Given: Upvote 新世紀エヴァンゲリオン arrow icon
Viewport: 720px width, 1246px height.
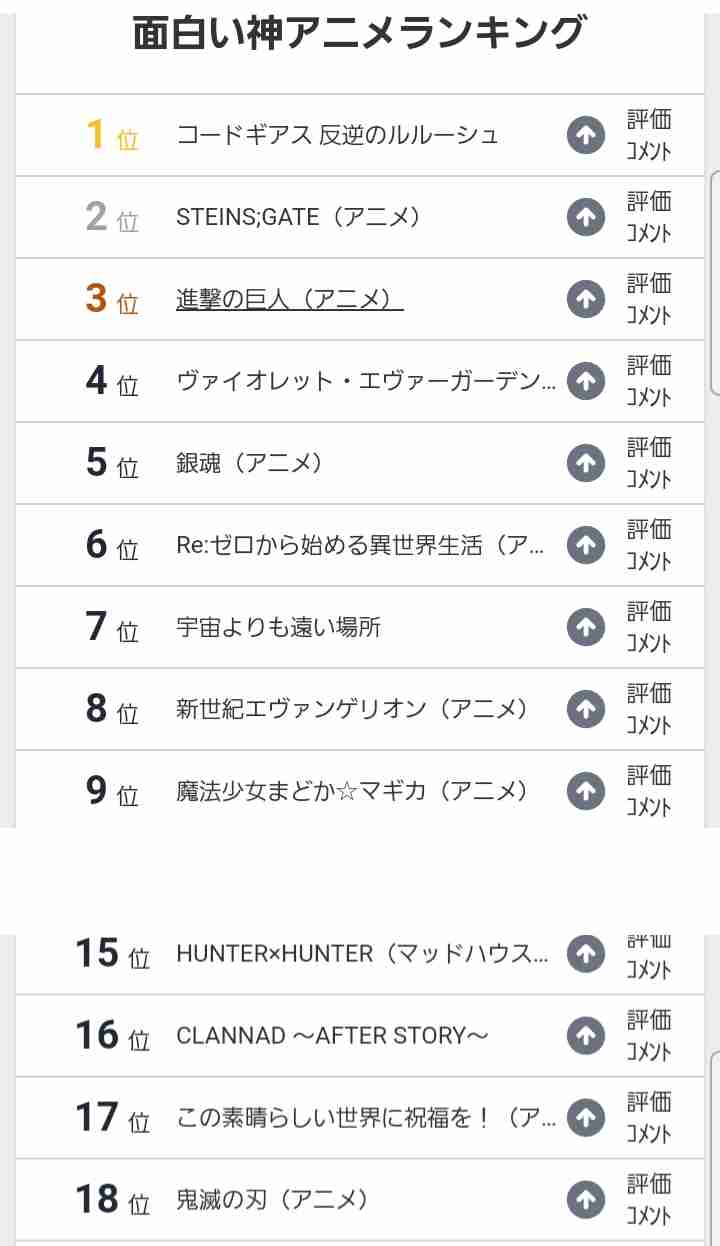Looking at the screenshot, I should tap(586, 709).
